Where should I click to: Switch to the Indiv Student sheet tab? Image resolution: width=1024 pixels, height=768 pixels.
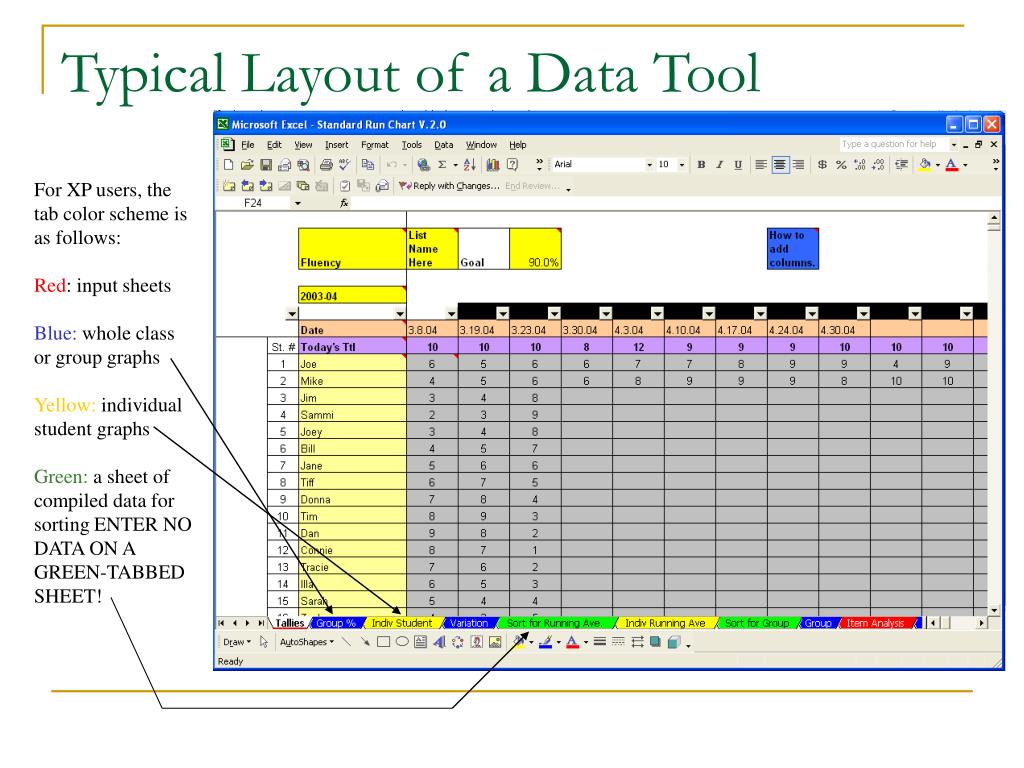click(x=402, y=623)
